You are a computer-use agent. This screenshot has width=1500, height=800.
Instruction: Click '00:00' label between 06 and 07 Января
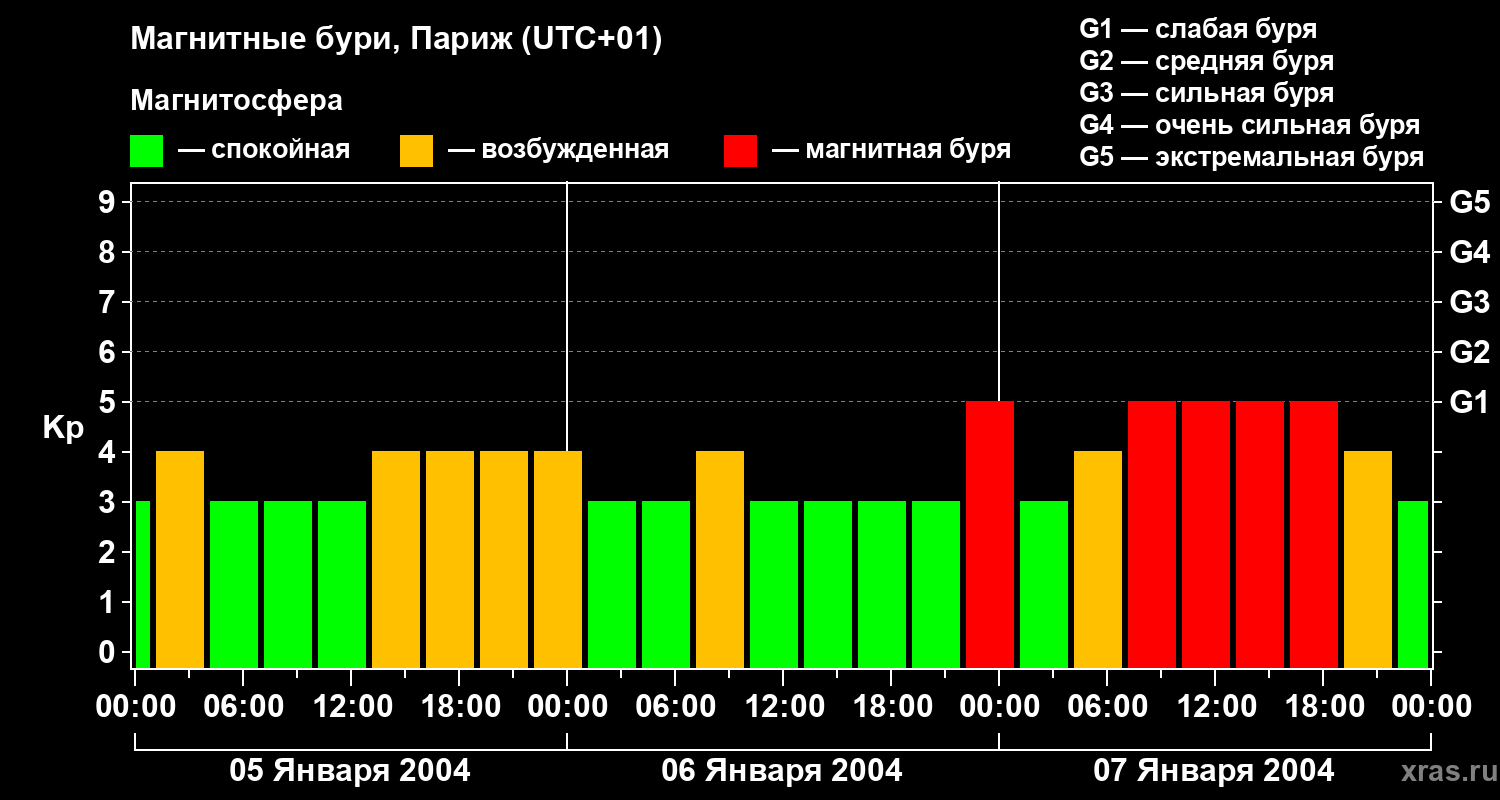point(999,707)
